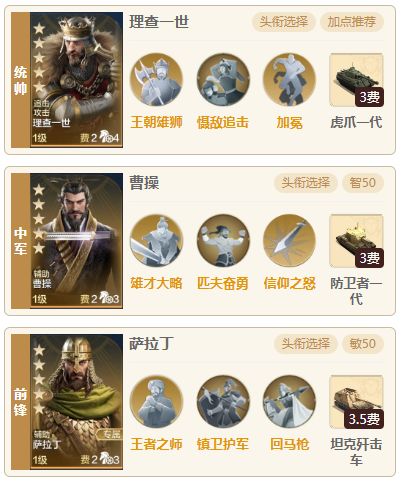Open the 雄才大略 skill icon

[x=156, y=241]
